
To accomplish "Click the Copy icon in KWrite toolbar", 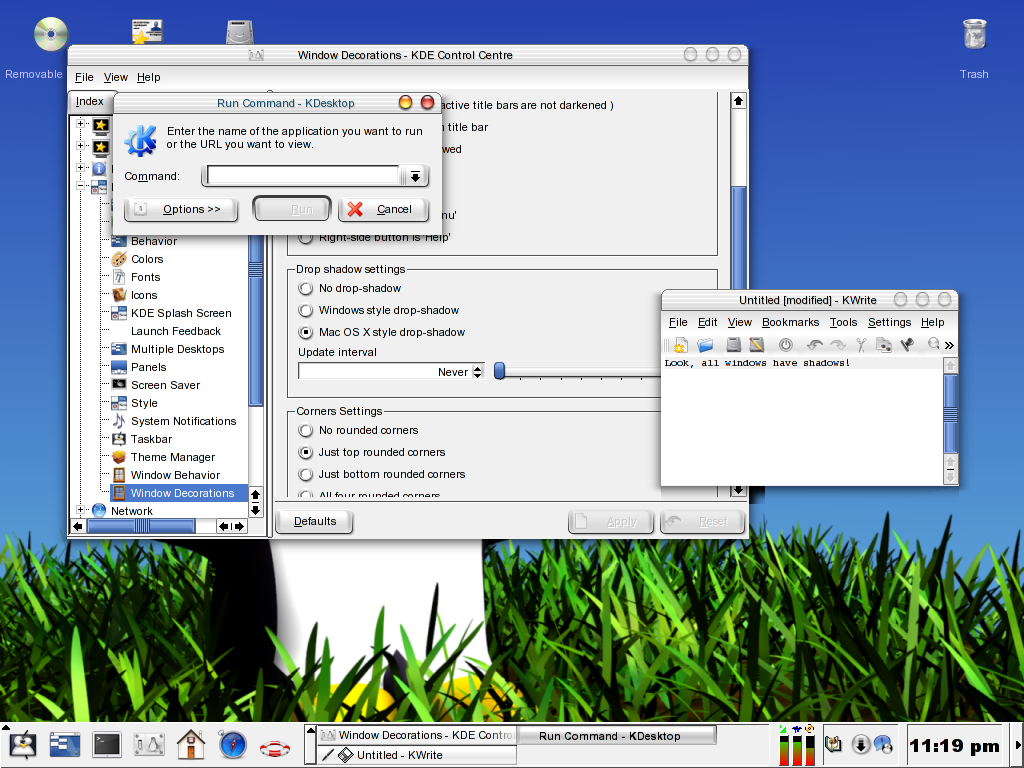I will 884,345.
